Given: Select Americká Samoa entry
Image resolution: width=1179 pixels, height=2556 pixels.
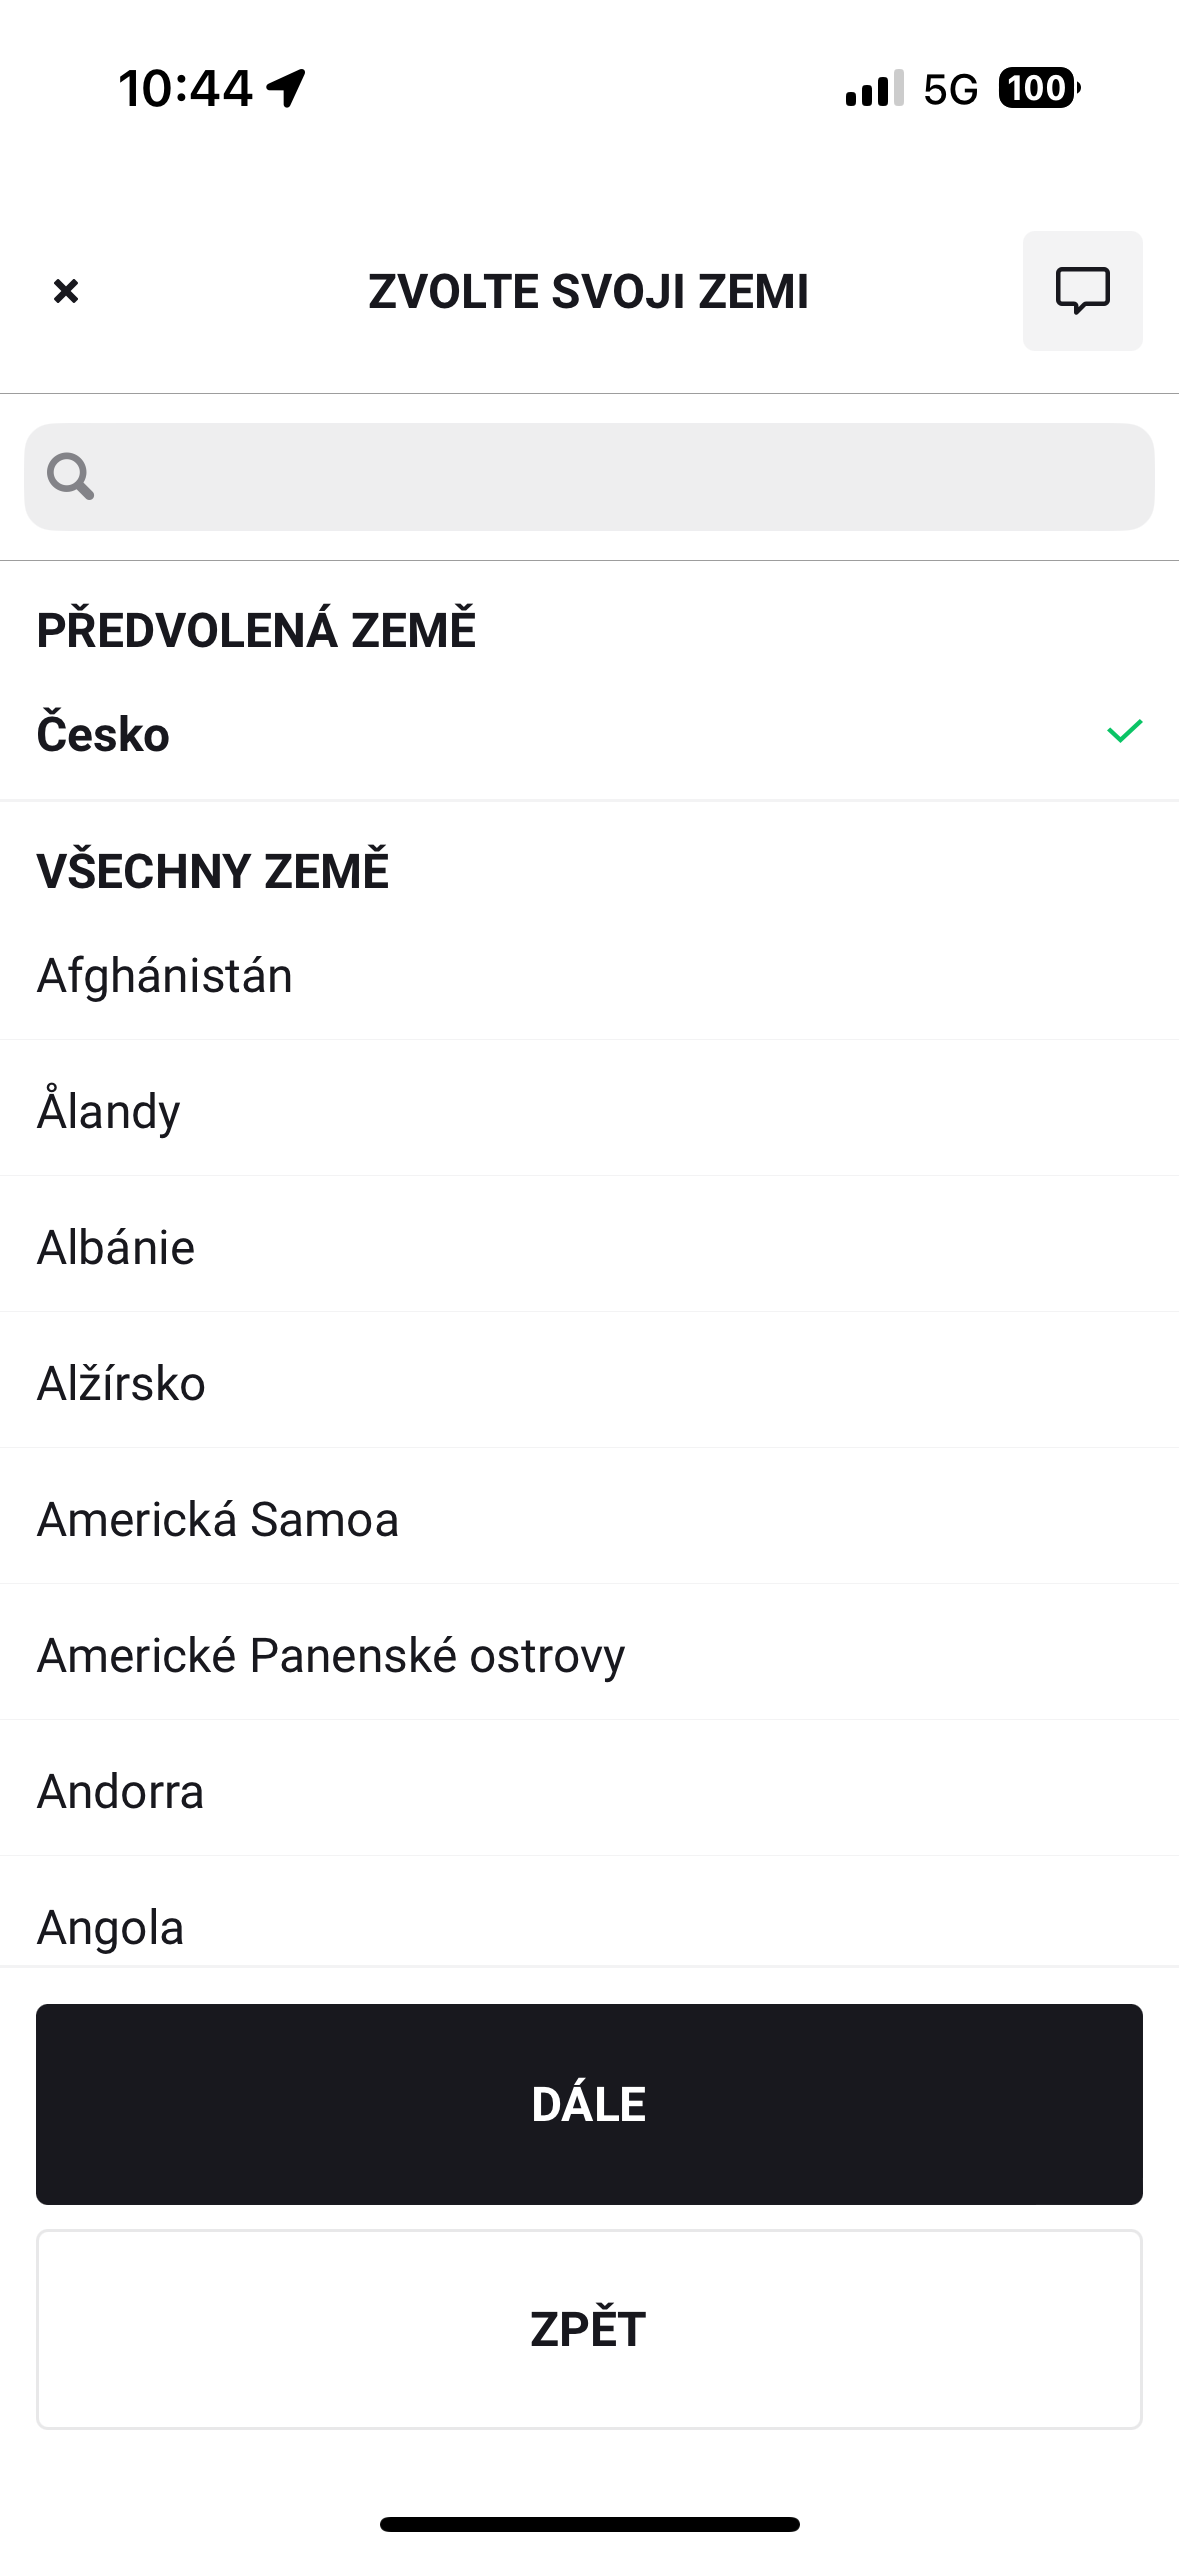Looking at the screenshot, I should pos(218,1519).
